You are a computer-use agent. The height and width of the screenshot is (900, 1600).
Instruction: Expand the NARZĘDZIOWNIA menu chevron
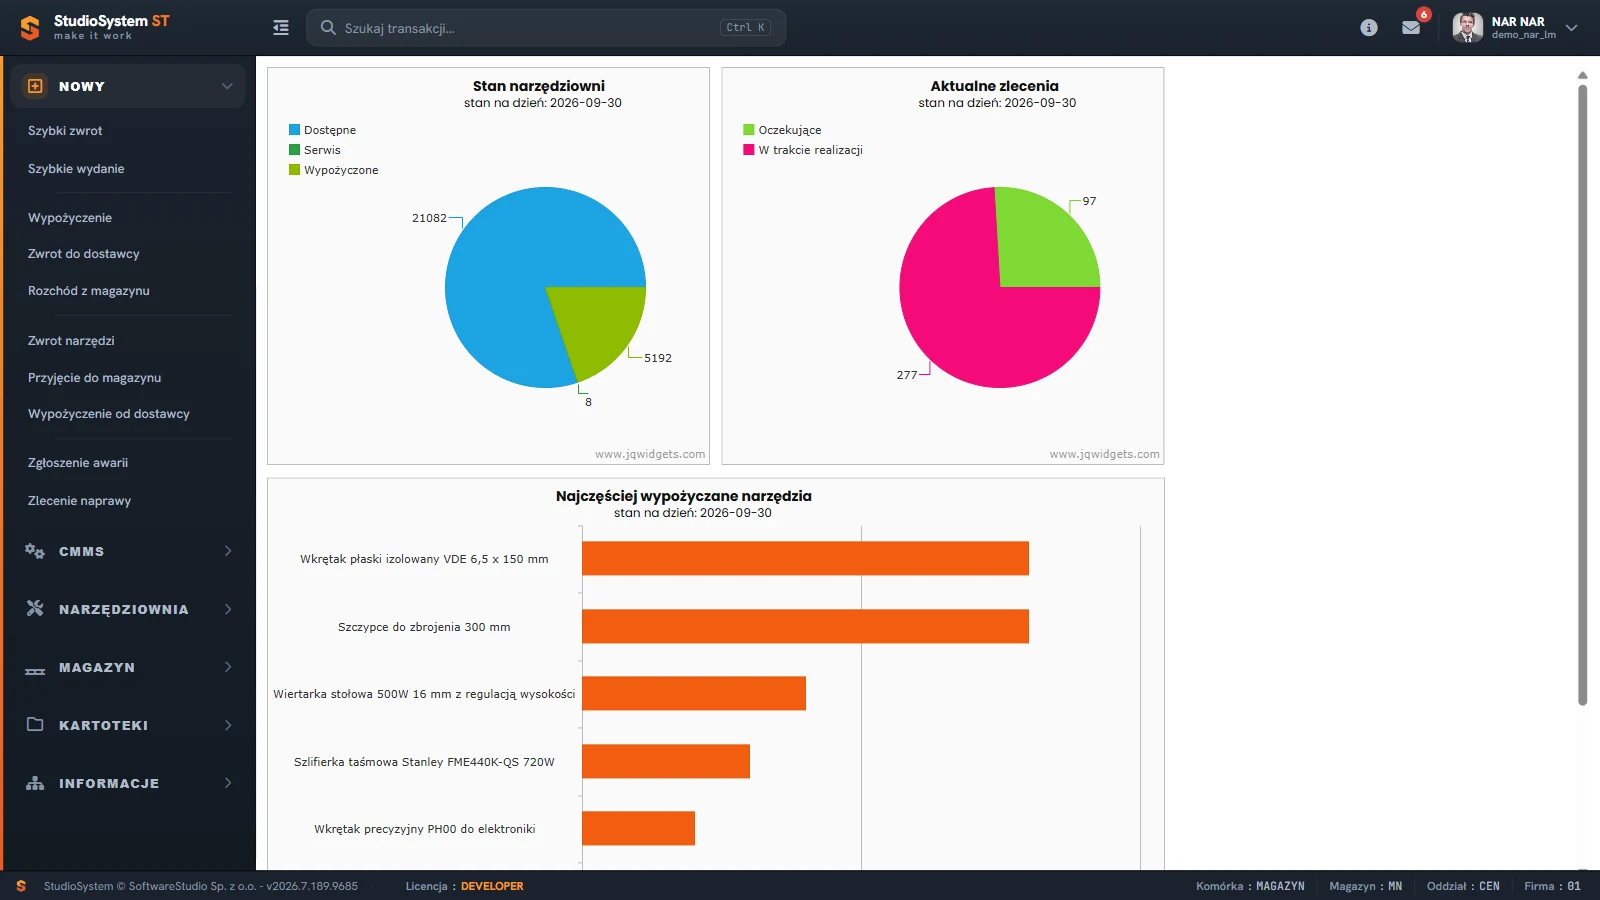pos(228,609)
